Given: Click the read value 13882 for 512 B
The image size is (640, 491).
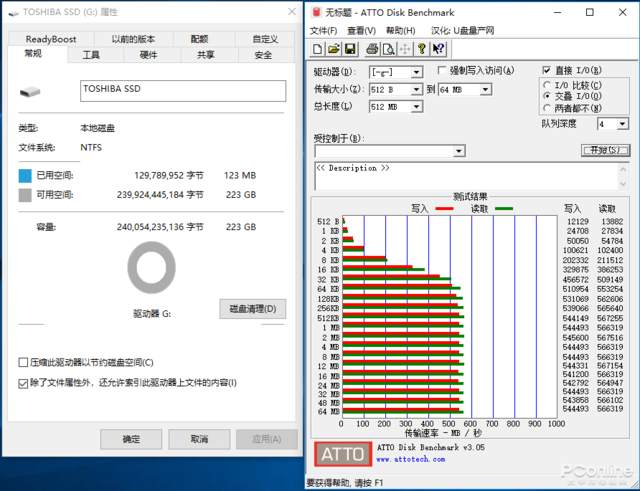Looking at the screenshot, I should tap(612, 222).
